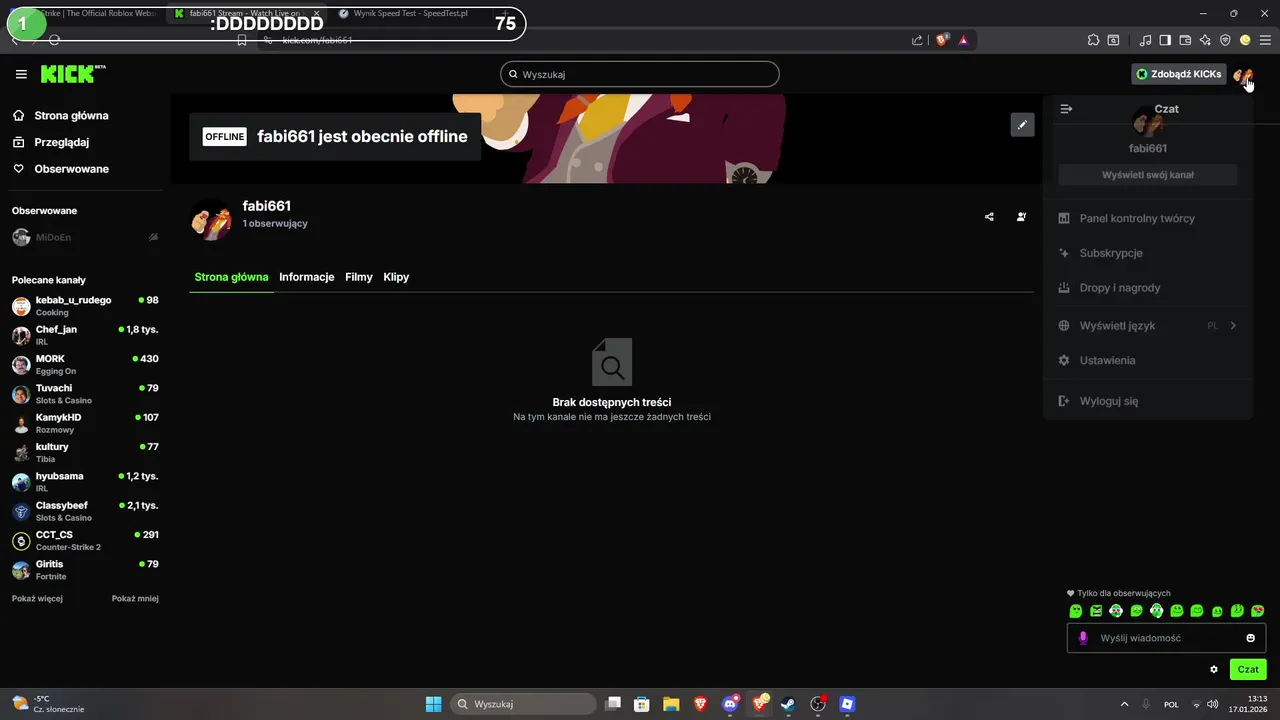Open the Steam taskbar icon

tap(788, 704)
